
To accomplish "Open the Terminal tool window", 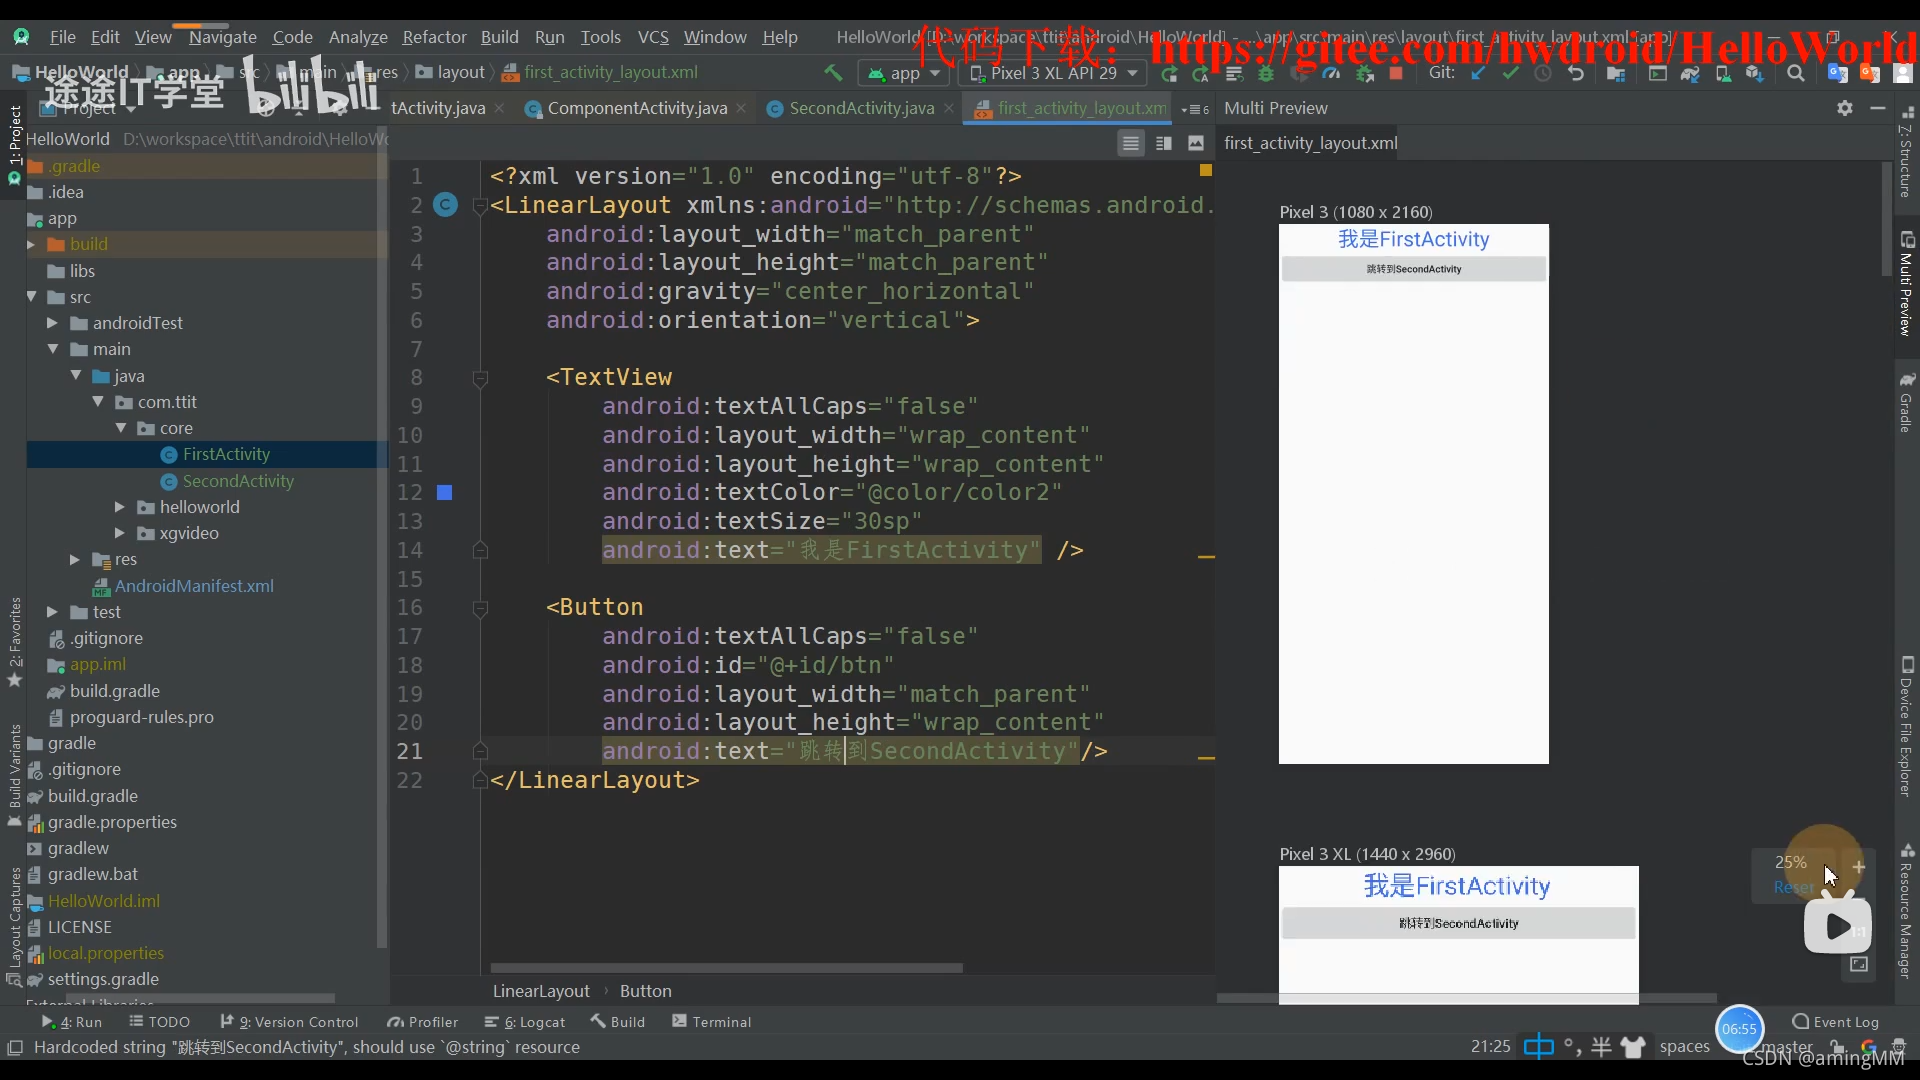I will [x=712, y=1022].
